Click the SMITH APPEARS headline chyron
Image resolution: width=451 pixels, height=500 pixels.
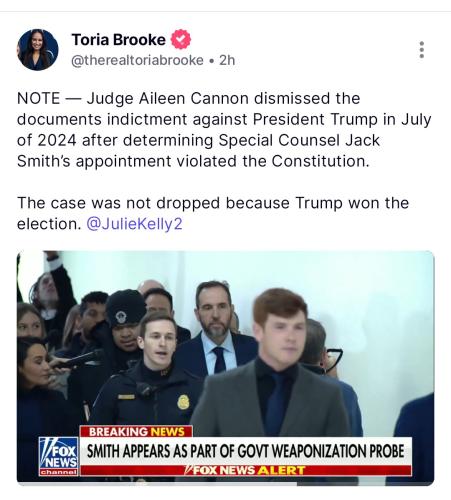click(x=246, y=451)
